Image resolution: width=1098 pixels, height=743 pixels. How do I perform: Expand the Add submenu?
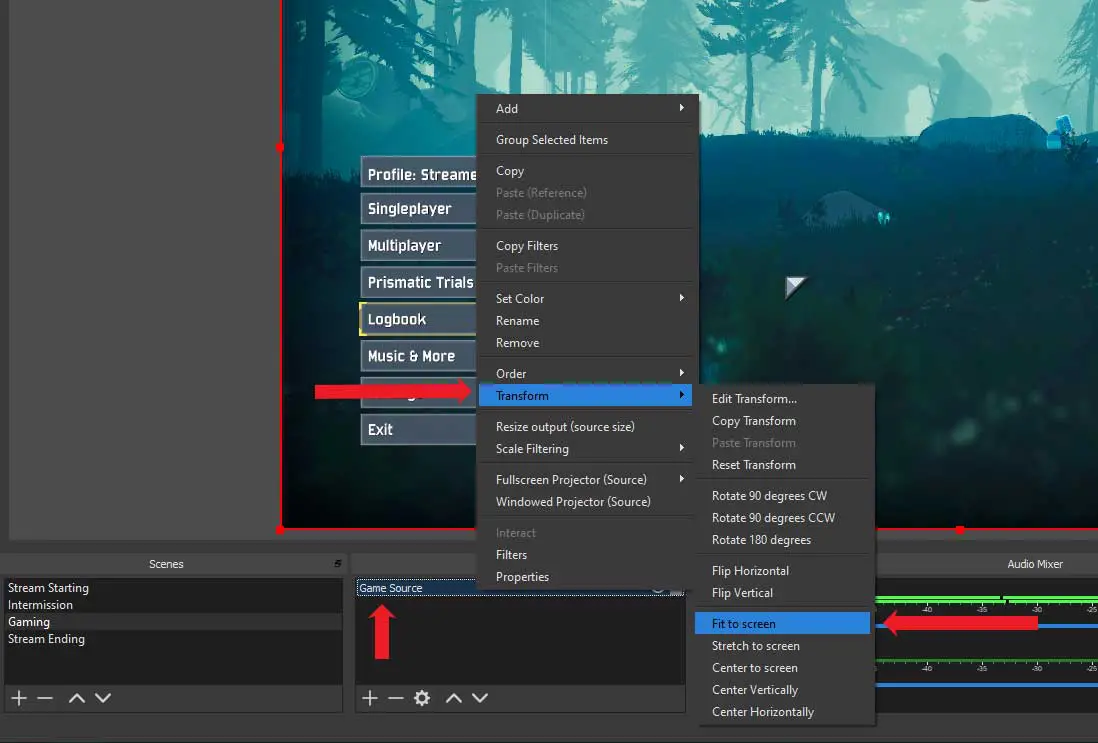(x=587, y=109)
